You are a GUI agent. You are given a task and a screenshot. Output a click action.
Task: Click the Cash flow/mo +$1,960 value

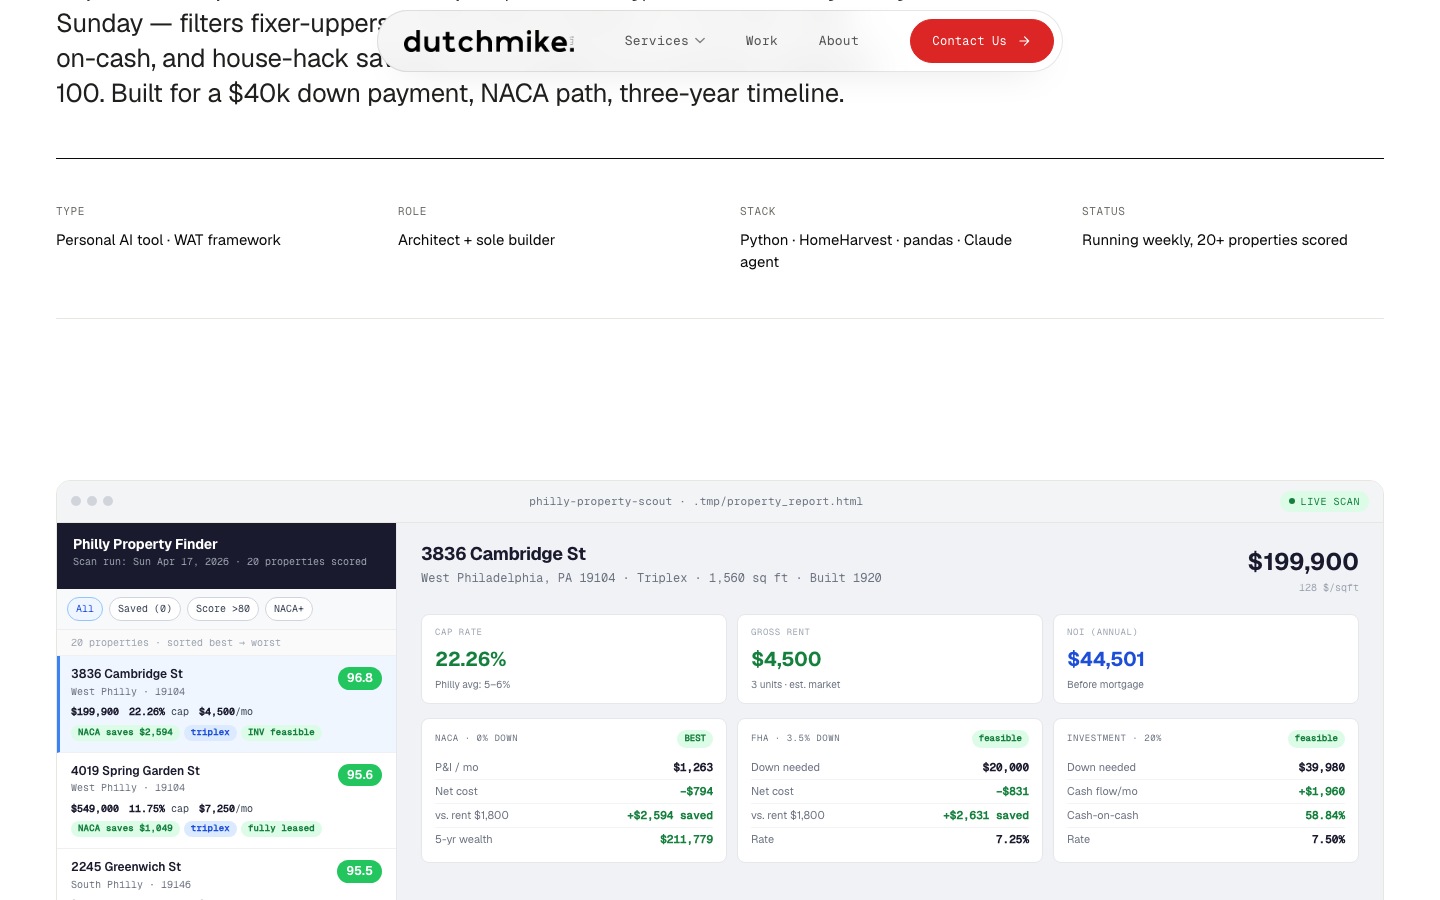point(1322,792)
